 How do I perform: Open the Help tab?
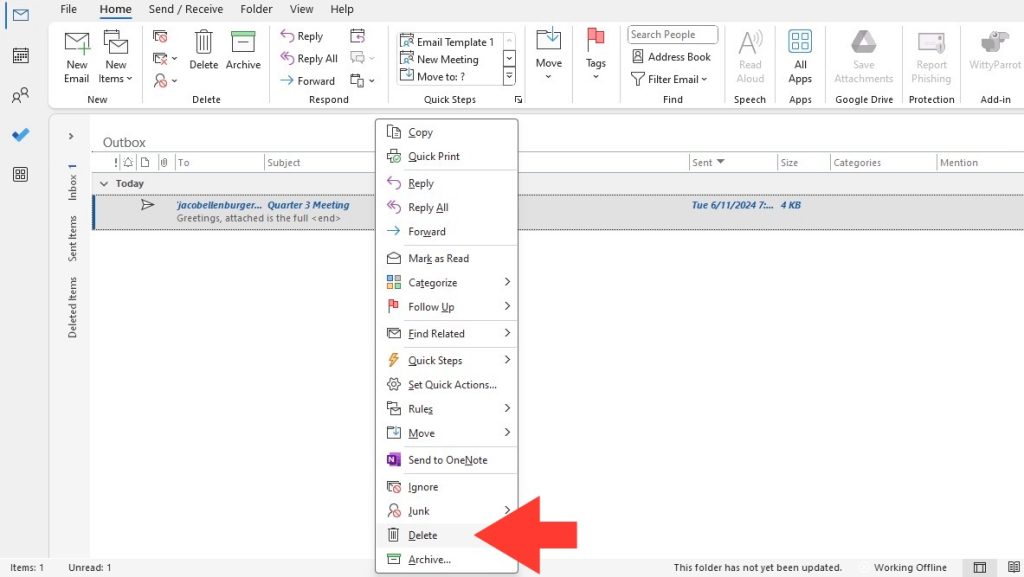[342, 9]
